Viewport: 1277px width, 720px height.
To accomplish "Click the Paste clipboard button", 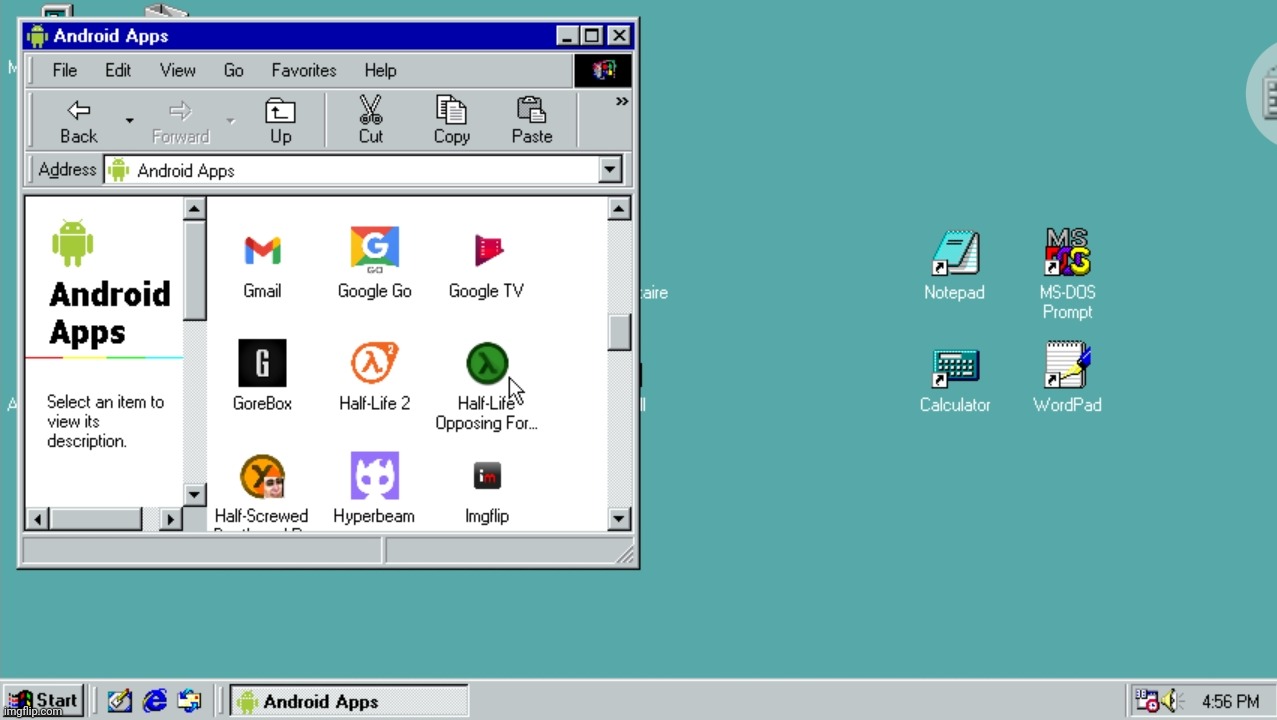I will click(531, 121).
